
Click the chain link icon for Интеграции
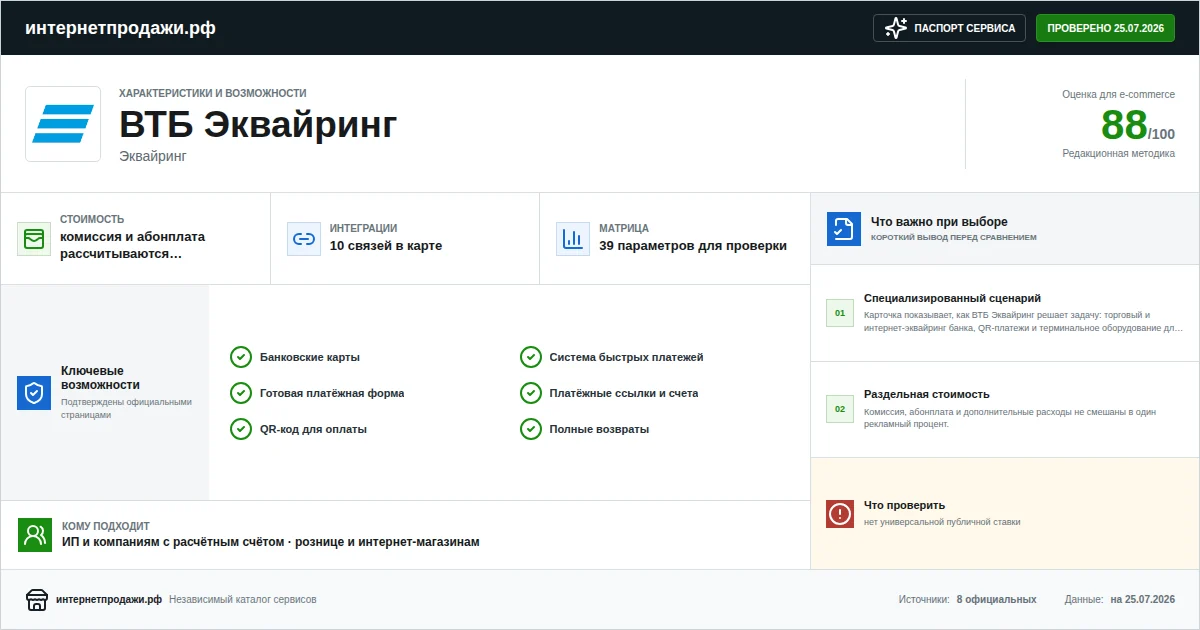(304, 239)
